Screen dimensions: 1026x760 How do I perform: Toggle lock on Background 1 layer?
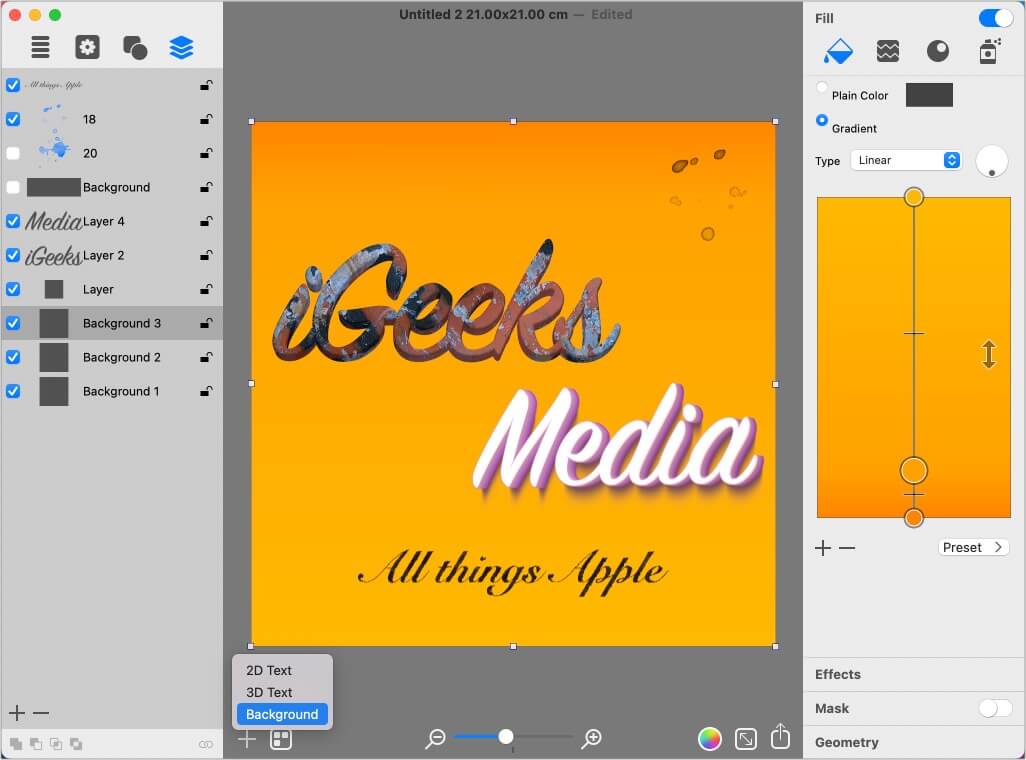[206, 391]
